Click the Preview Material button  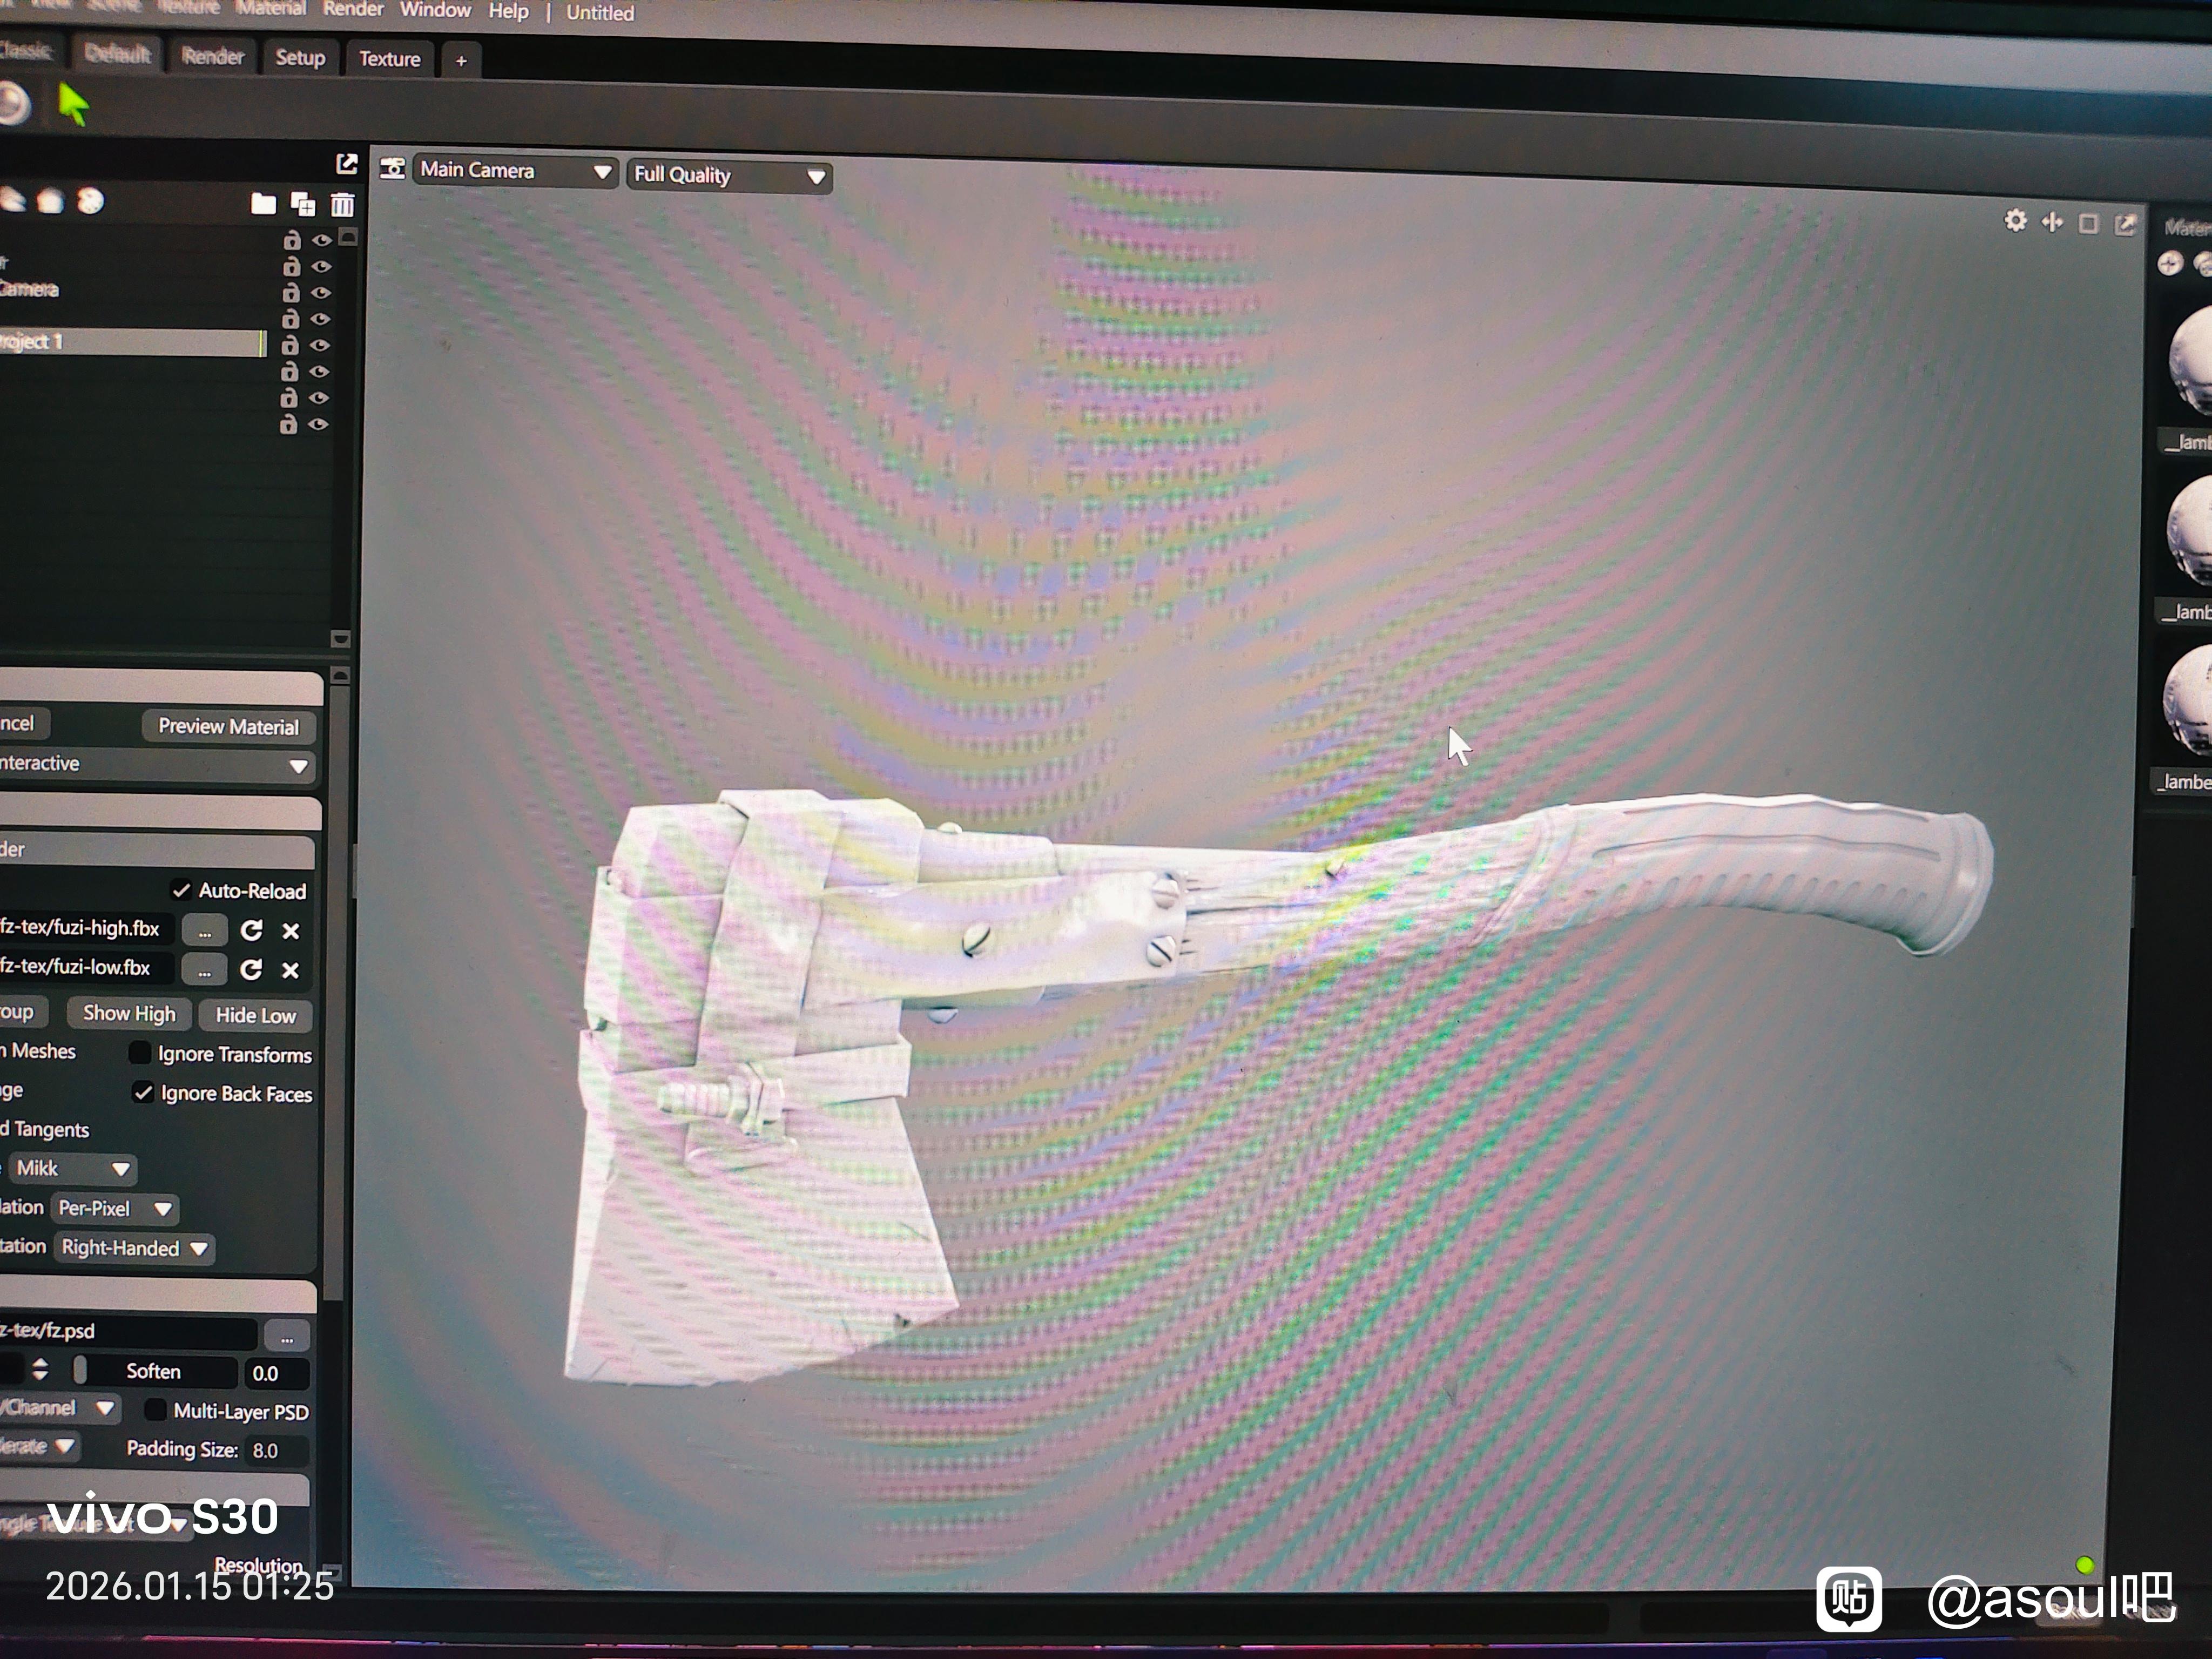pyautogui.click(x=228, y=727)
